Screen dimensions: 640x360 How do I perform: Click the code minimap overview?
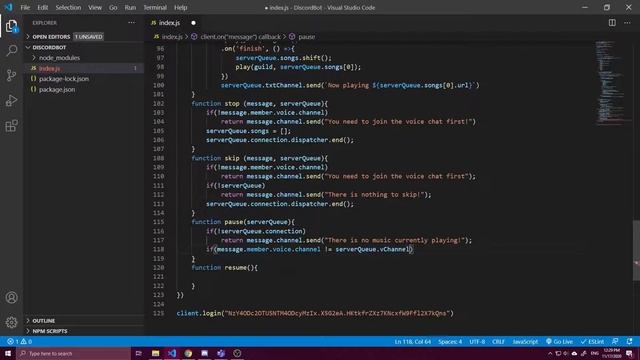coord(612,82)
